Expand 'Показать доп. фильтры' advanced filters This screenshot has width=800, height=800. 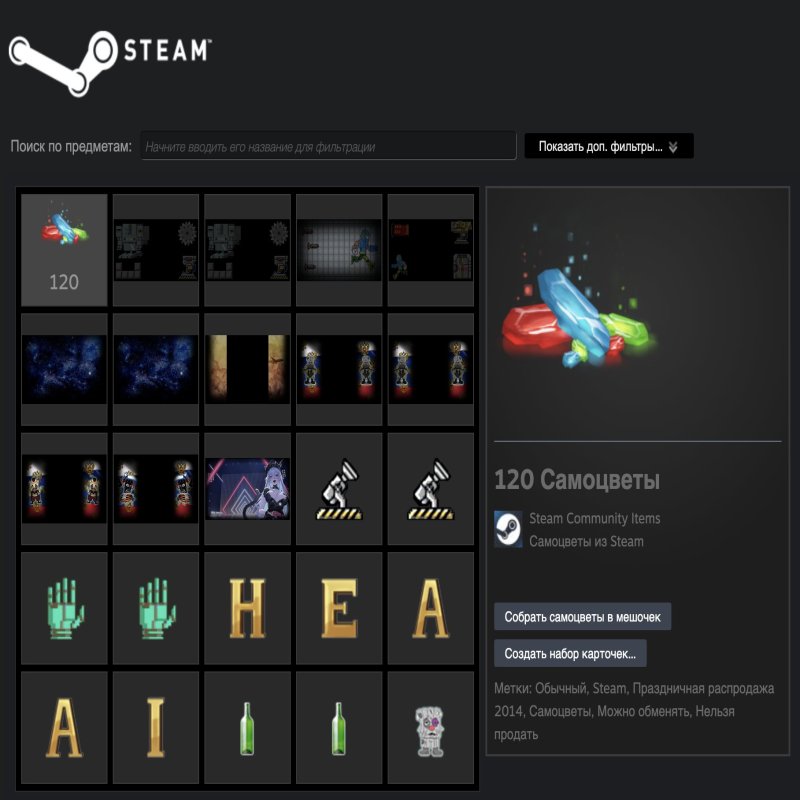(x=600, y=147)
